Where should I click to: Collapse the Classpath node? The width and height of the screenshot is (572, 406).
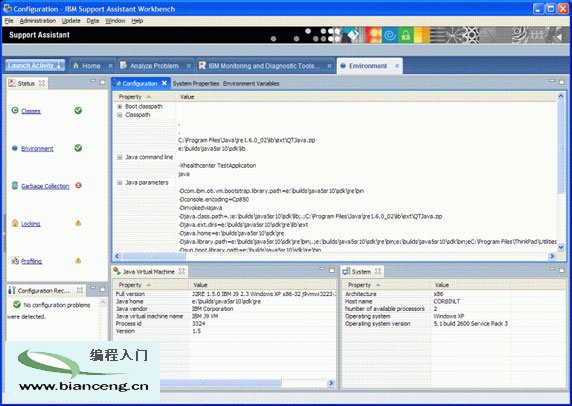120,115
